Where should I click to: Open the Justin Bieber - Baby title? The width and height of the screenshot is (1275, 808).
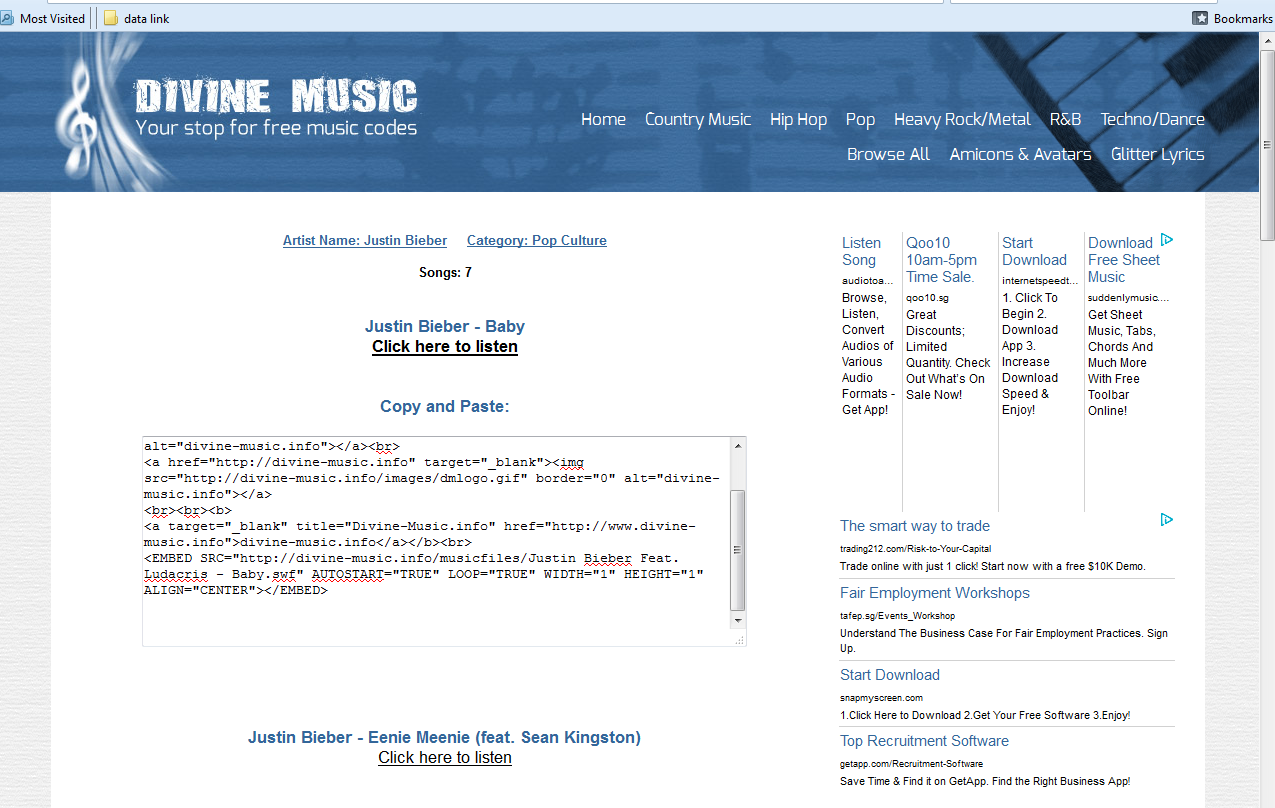445,326
